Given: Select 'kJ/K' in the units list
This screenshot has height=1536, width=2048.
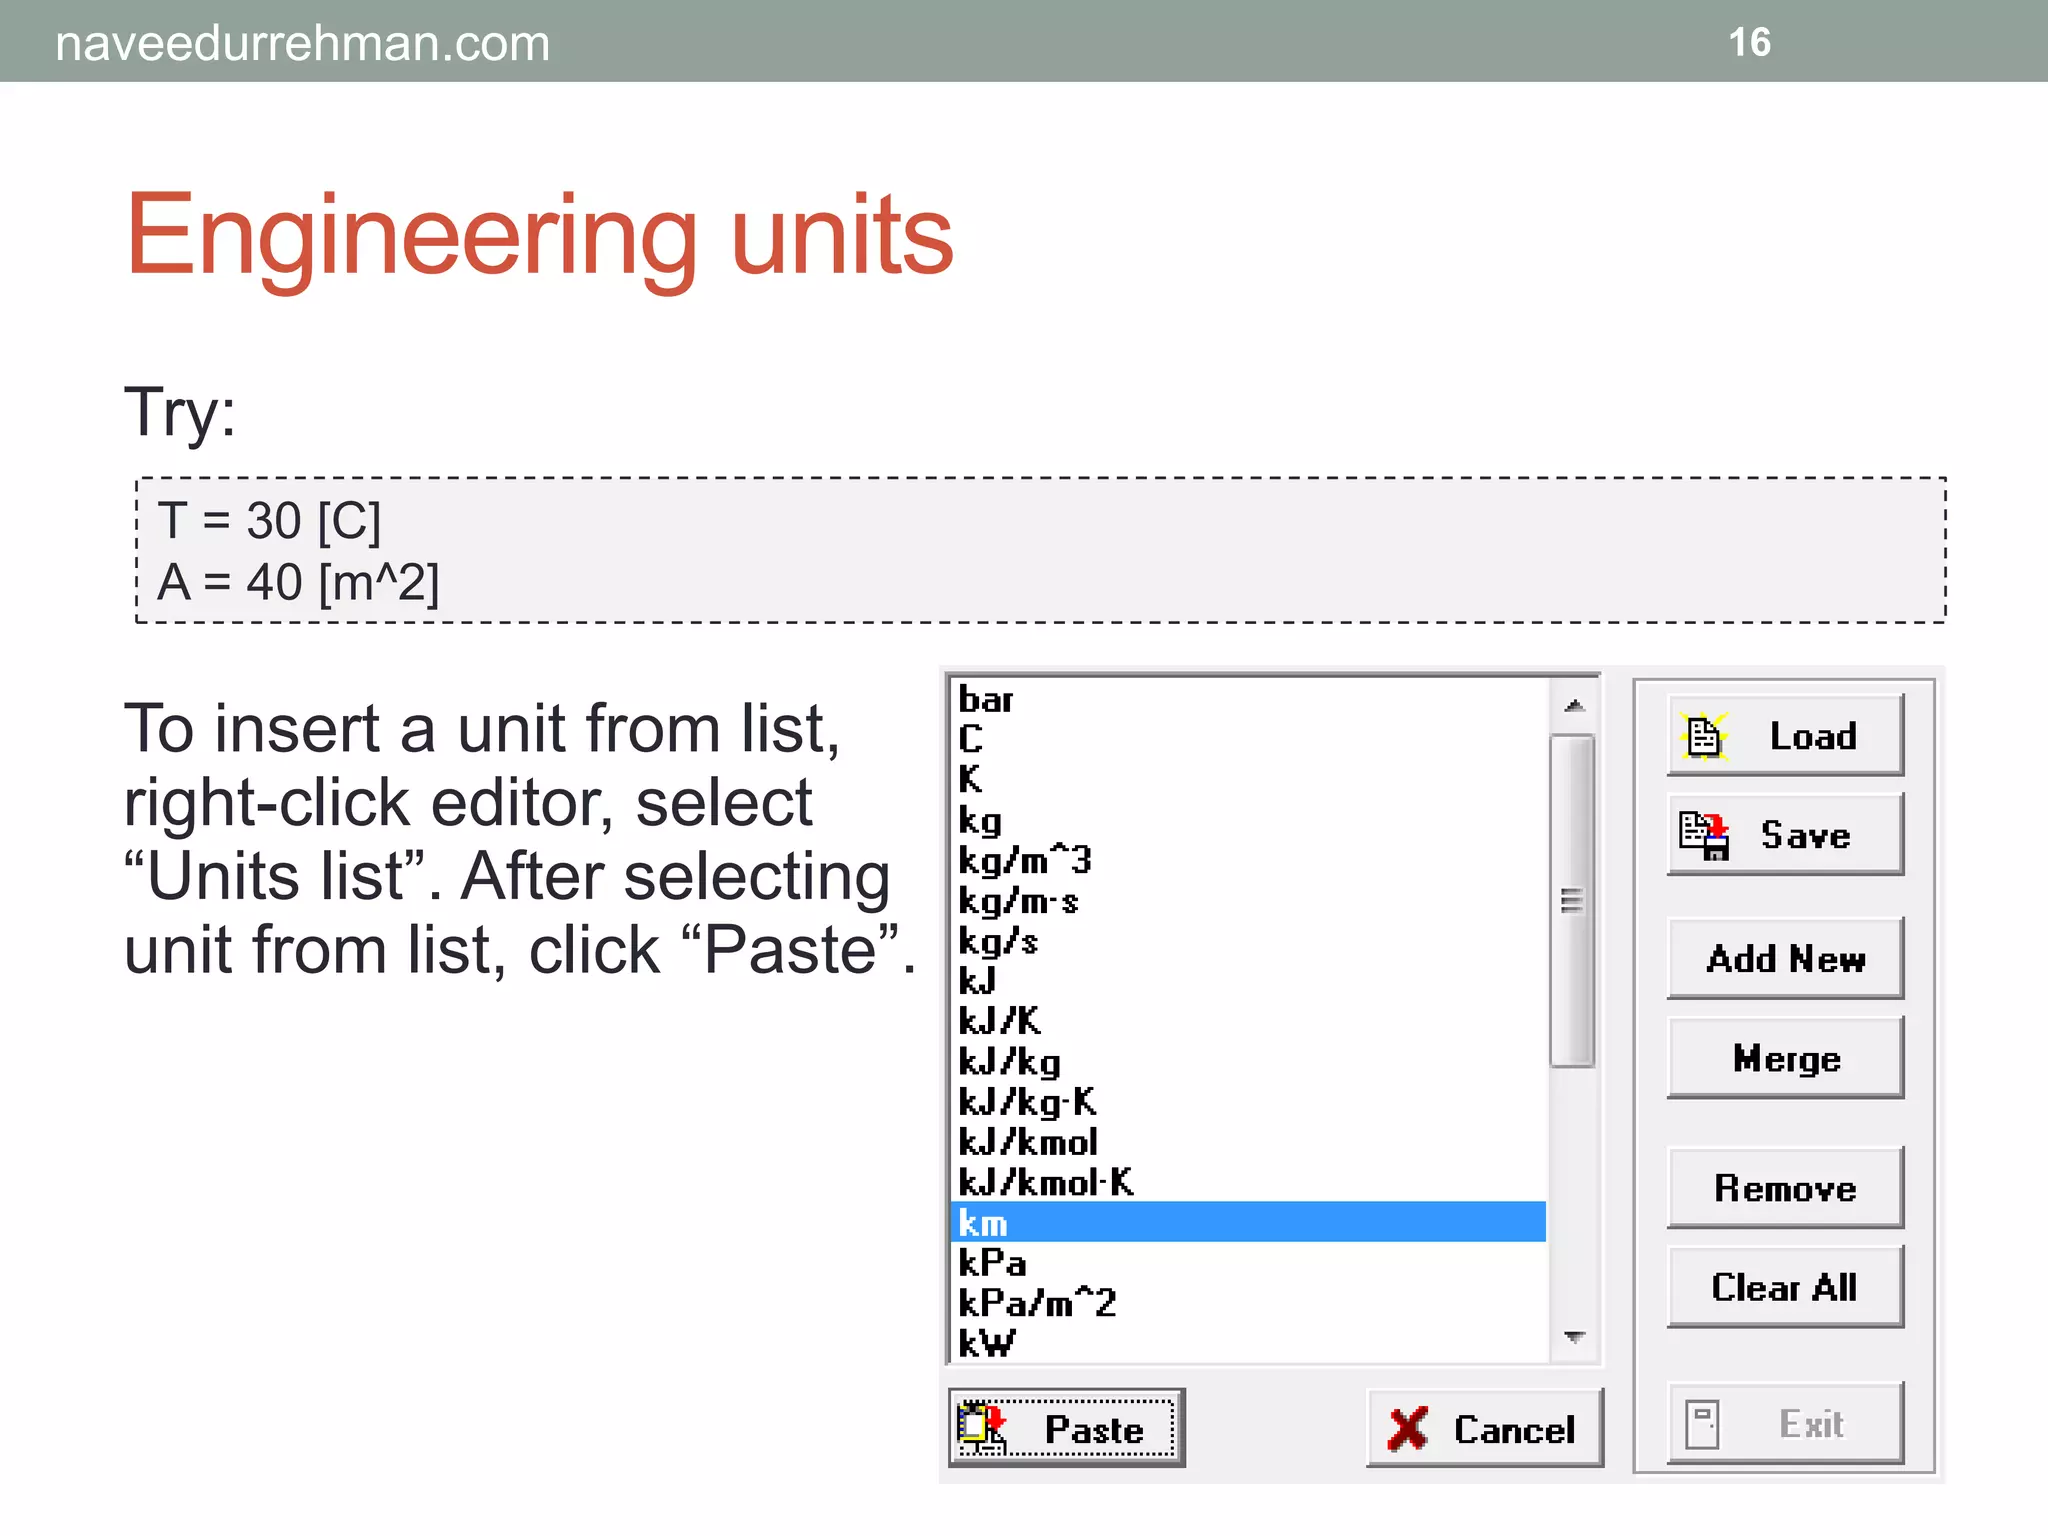Looking at the screenshot, I should coord(1248,1021).
